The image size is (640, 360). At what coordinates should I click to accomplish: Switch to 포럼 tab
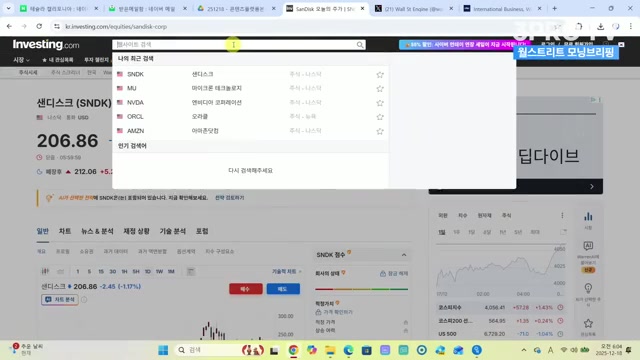coord(202,231)
